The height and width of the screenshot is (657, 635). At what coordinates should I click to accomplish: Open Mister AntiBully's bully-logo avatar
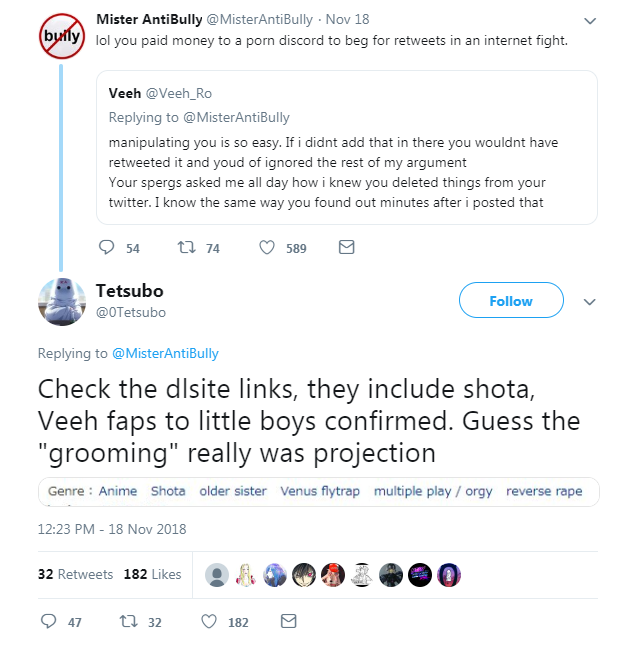pos(62,36)
